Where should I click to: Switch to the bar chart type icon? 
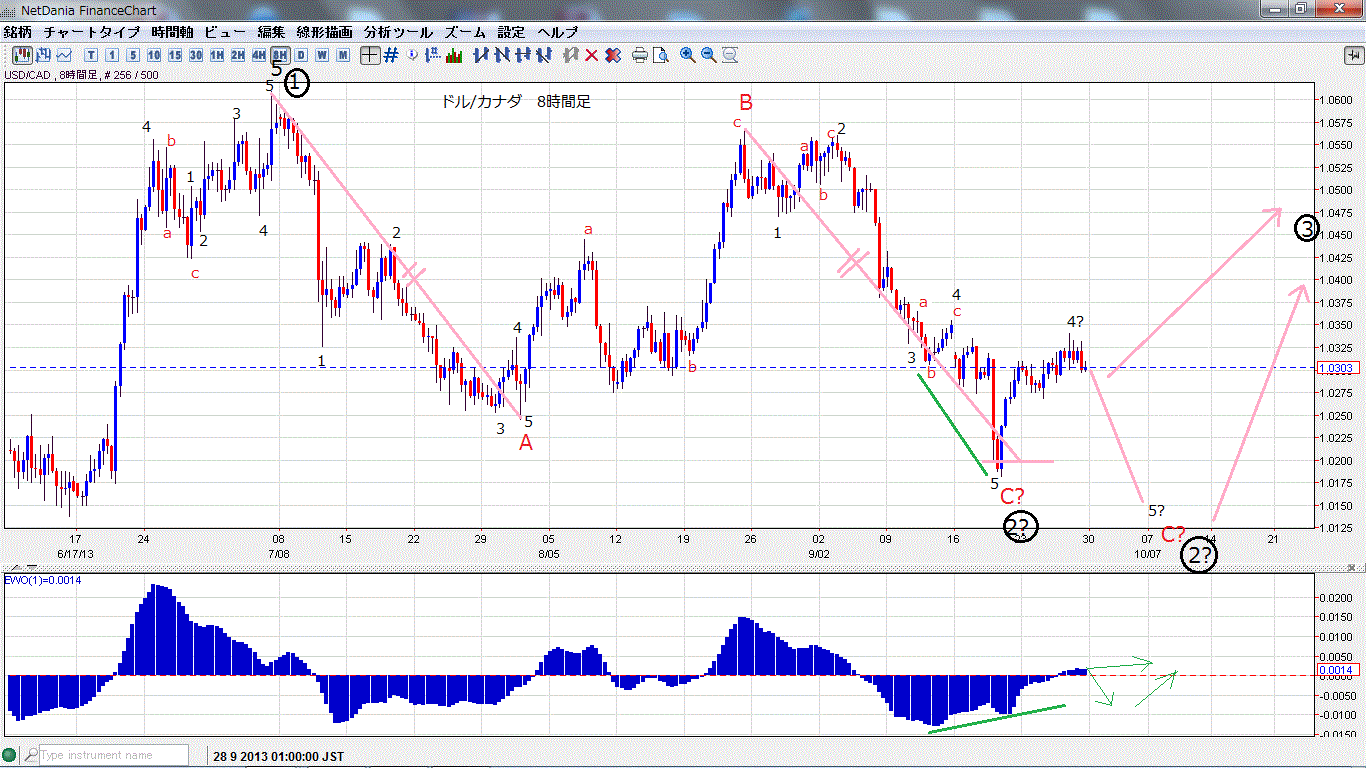pyautogui.click(x=43, y=55)
